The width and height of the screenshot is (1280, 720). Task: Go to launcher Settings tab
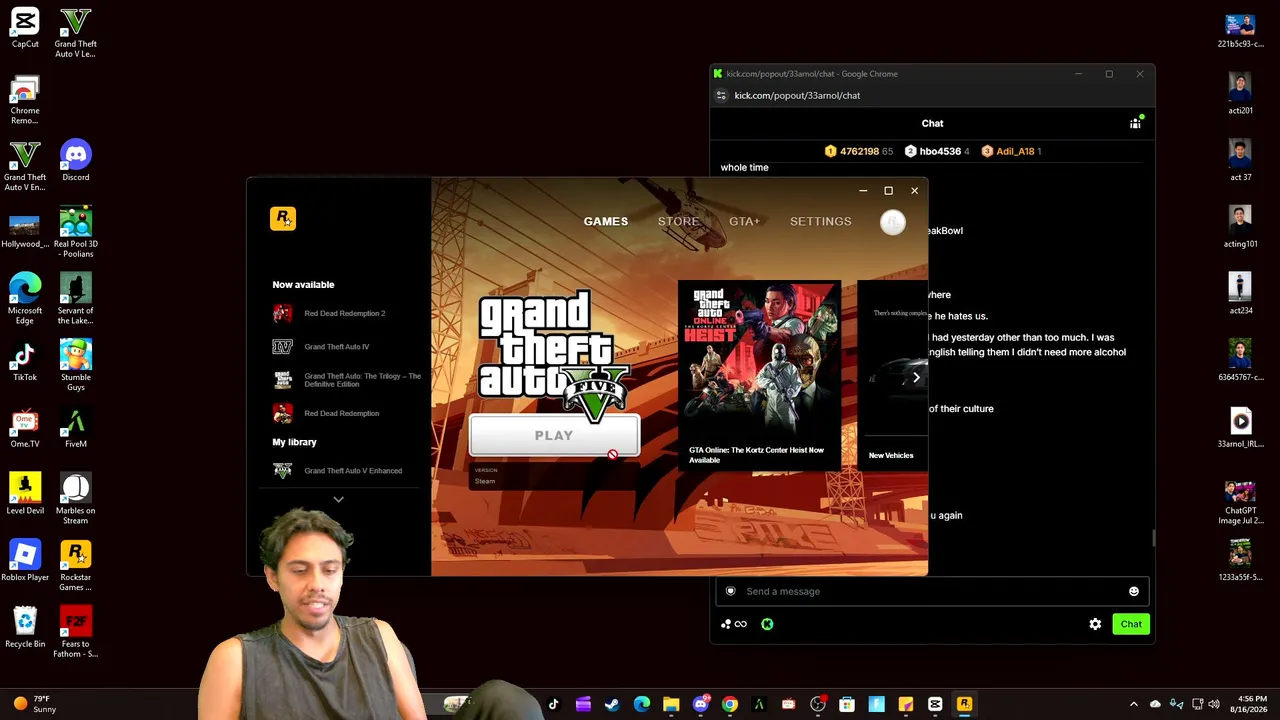point(821,221)
